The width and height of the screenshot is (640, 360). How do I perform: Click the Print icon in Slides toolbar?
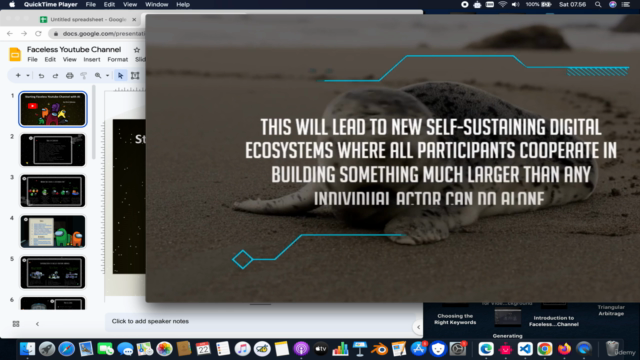(69, 76)
